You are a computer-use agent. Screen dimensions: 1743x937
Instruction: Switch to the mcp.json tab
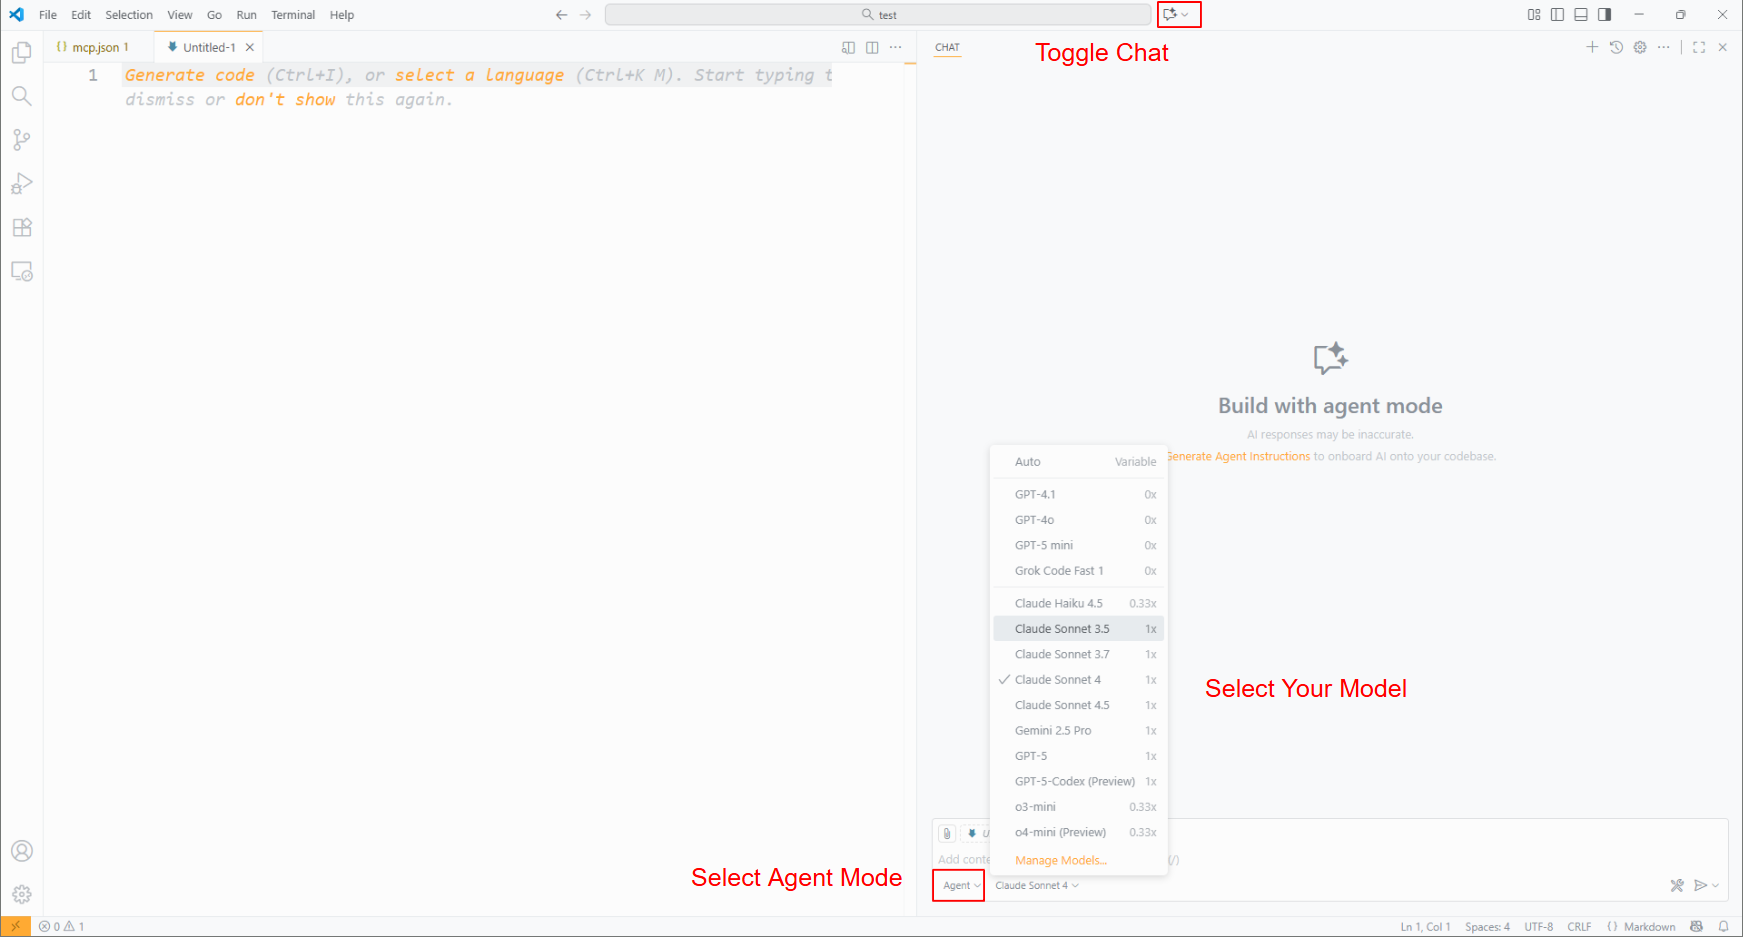[x=95, y=47]
